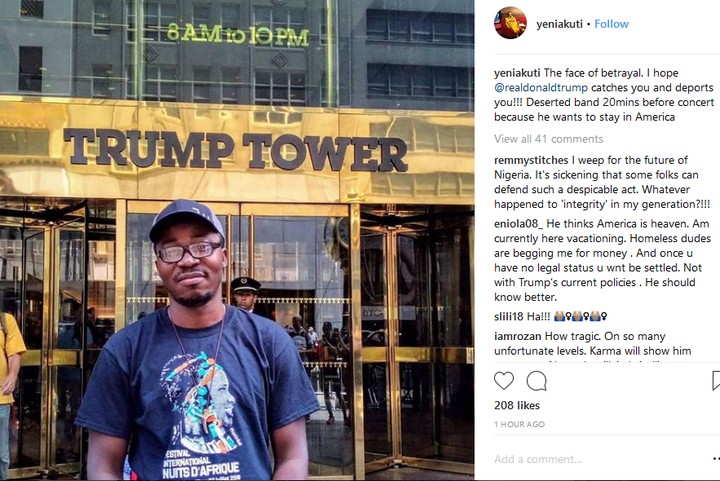This screenshot has height=481, width=720.
Task: Select the TRUMP TOWER sign in the photo
Action: tap(236, 150)
